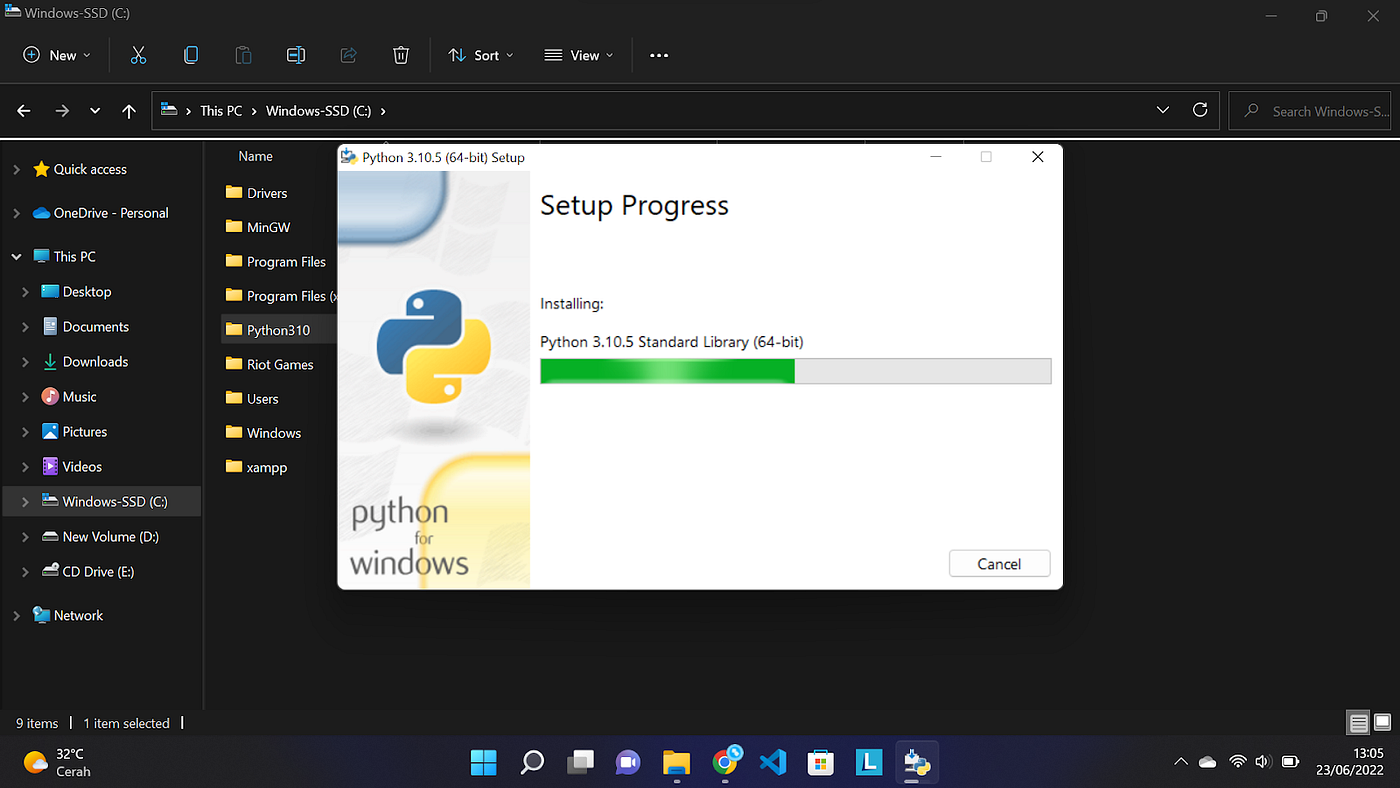This screenshot has height=788, width=1400.
Task: Switch to the Python Setup window via taskbar
Action: point(916,762)
